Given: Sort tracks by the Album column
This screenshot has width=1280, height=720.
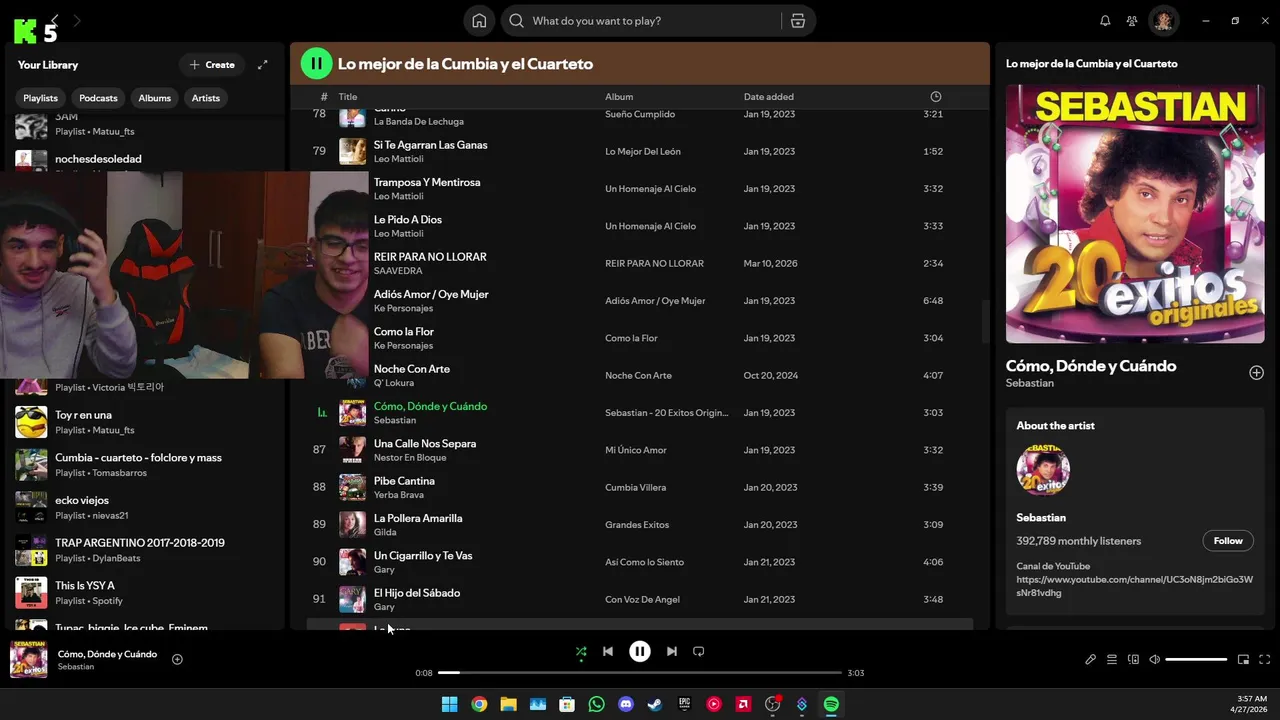Looking at the screenshot, I should pos(619,97).
